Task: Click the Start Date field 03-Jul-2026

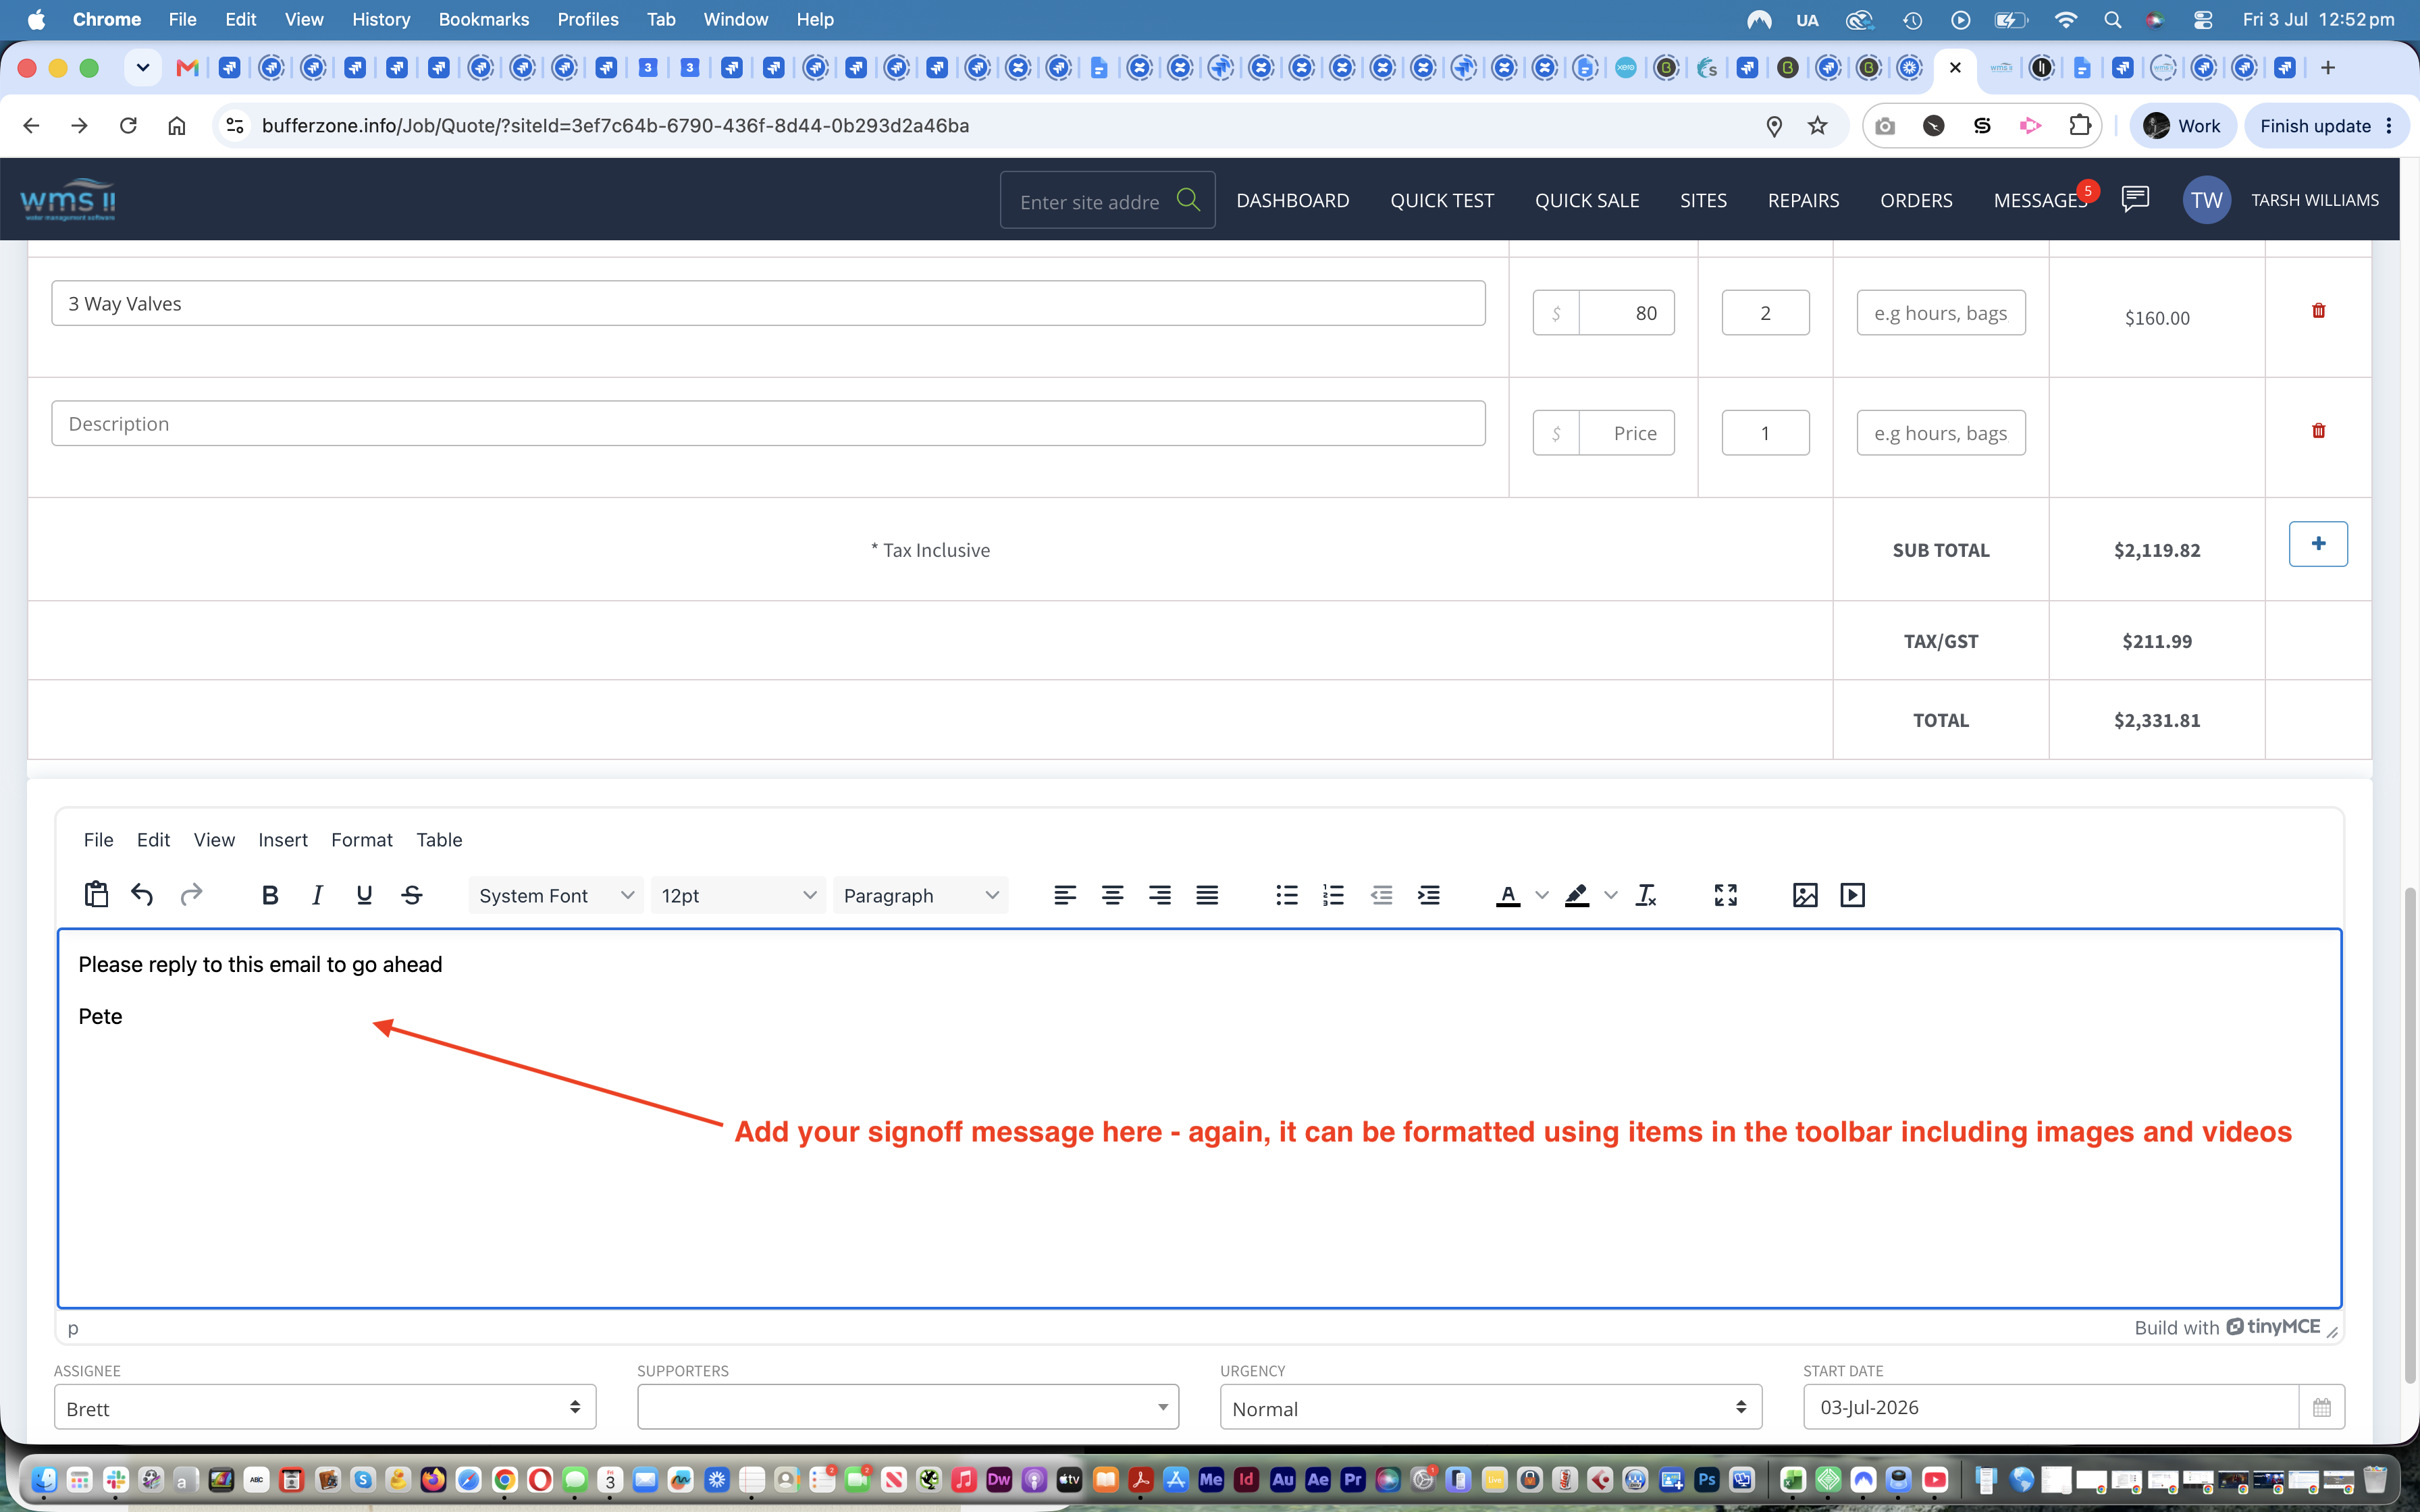Action: coord(2052,1408)
